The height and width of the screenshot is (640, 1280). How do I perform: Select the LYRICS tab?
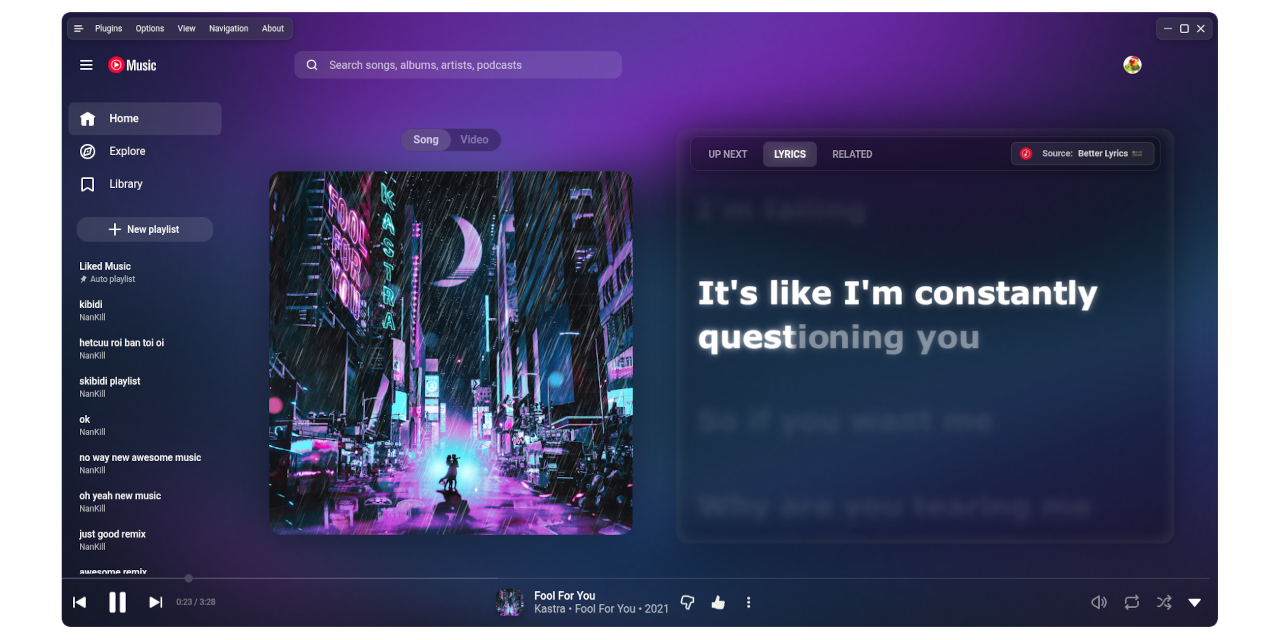point(790,154)
